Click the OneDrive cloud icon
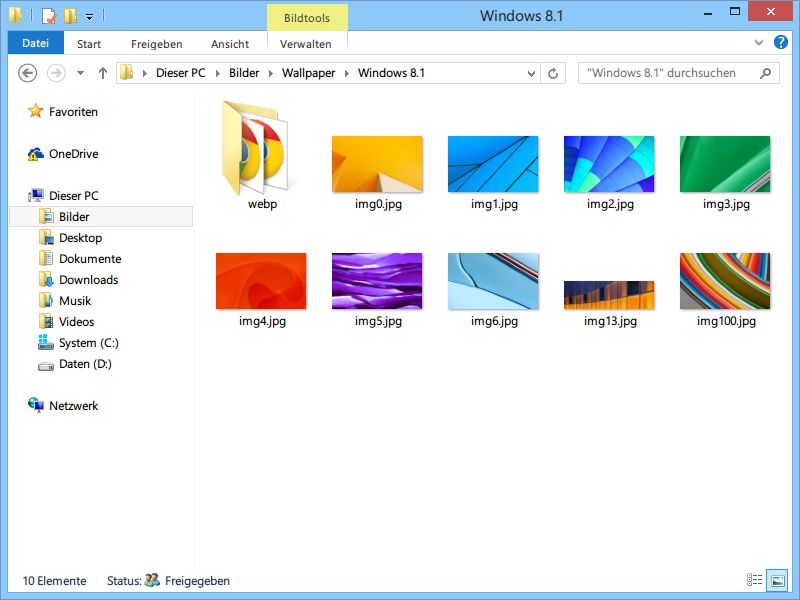The height and width of the screenshot is (600, 800). (35, 154)
